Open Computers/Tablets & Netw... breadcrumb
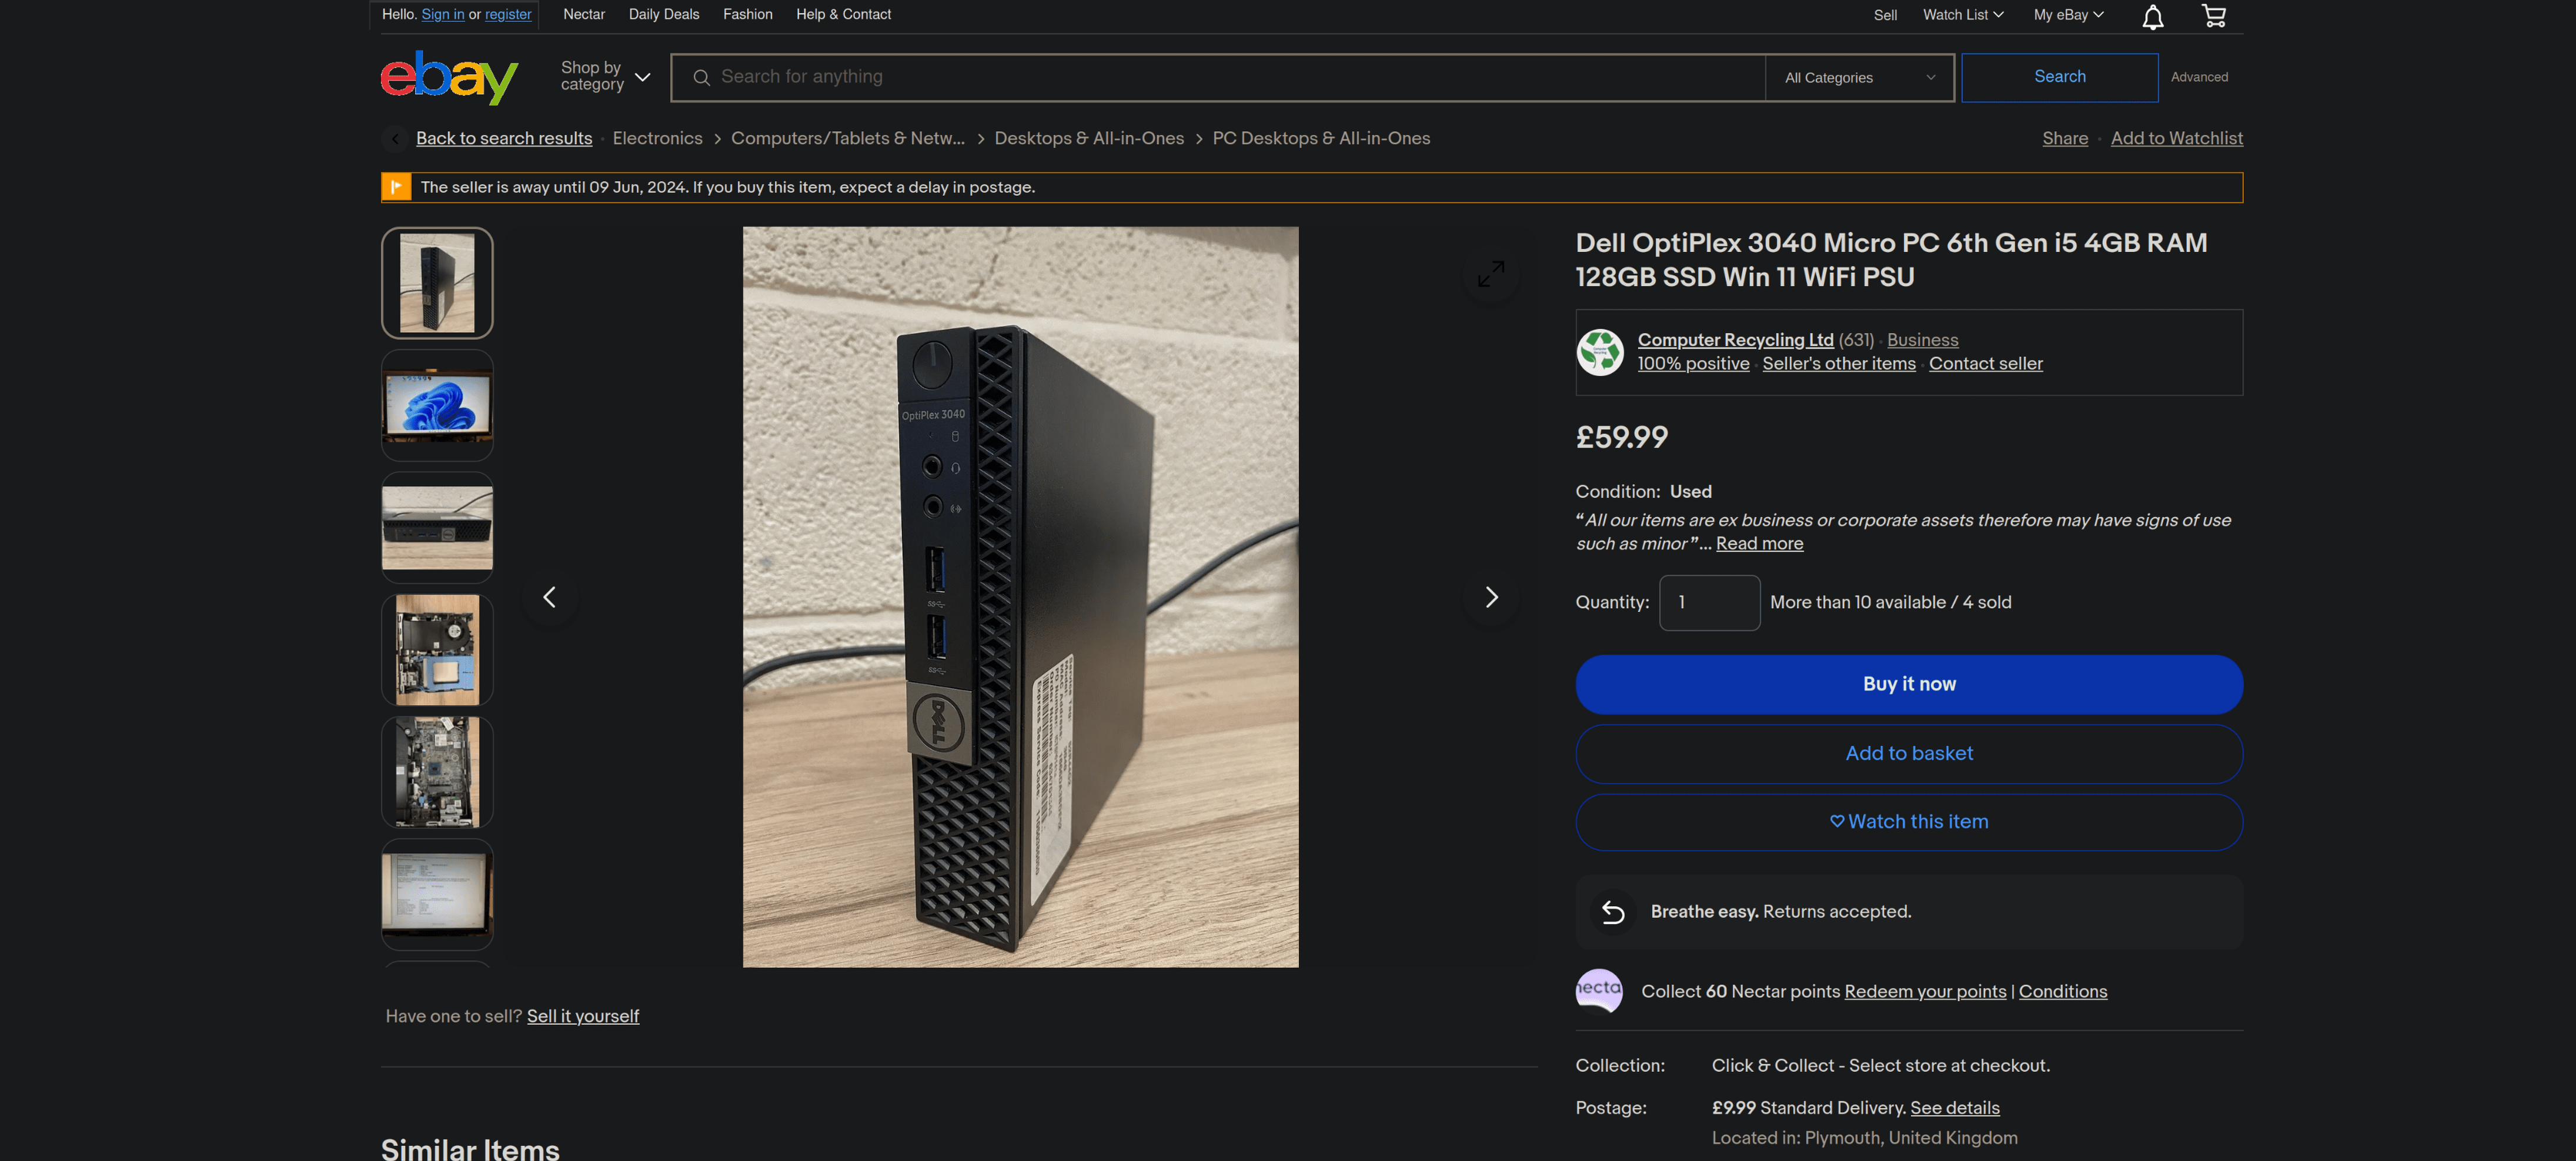The width and height of the screenshot is (2576, 1161). (x=847, y=138)
